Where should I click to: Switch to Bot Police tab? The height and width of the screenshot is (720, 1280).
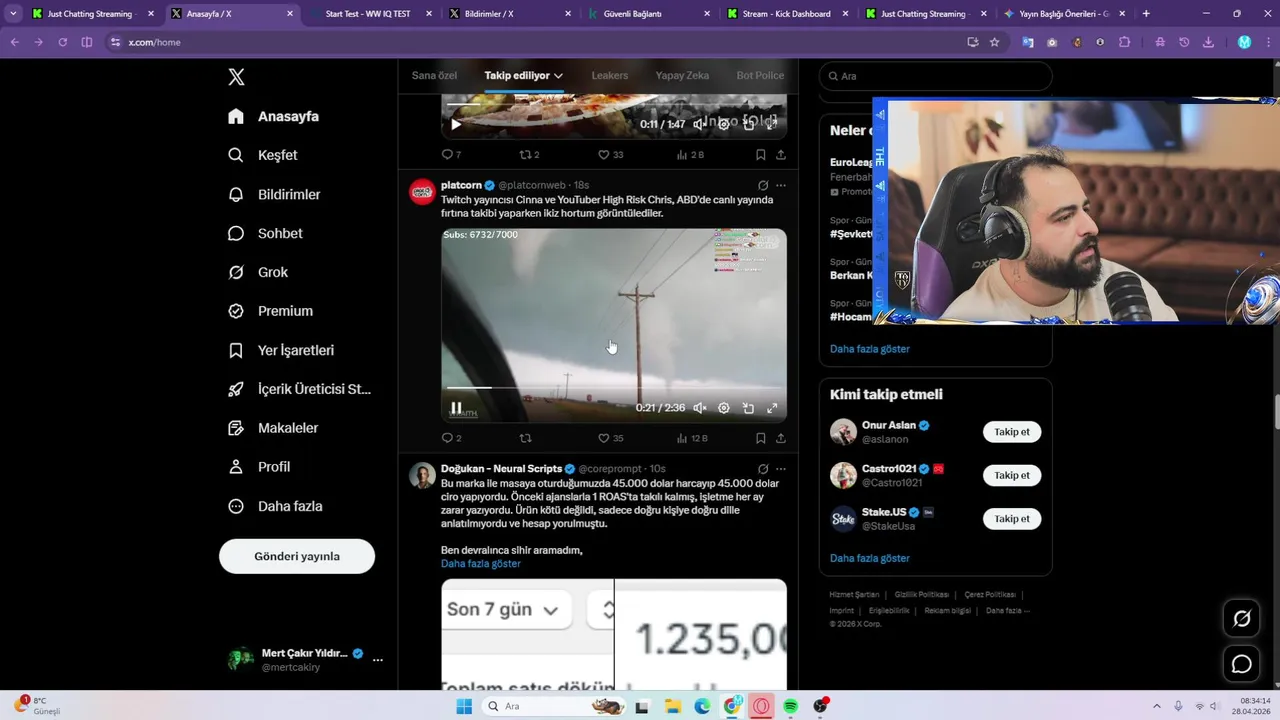(x=760, y=75)
